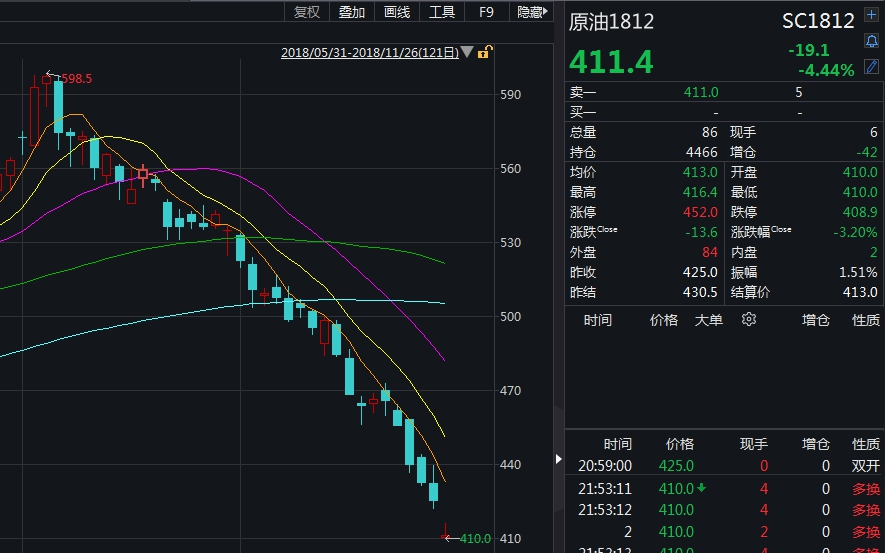Click the 外盘 value 84
Viewport: 885px width, 553px height.
point(710,252)
